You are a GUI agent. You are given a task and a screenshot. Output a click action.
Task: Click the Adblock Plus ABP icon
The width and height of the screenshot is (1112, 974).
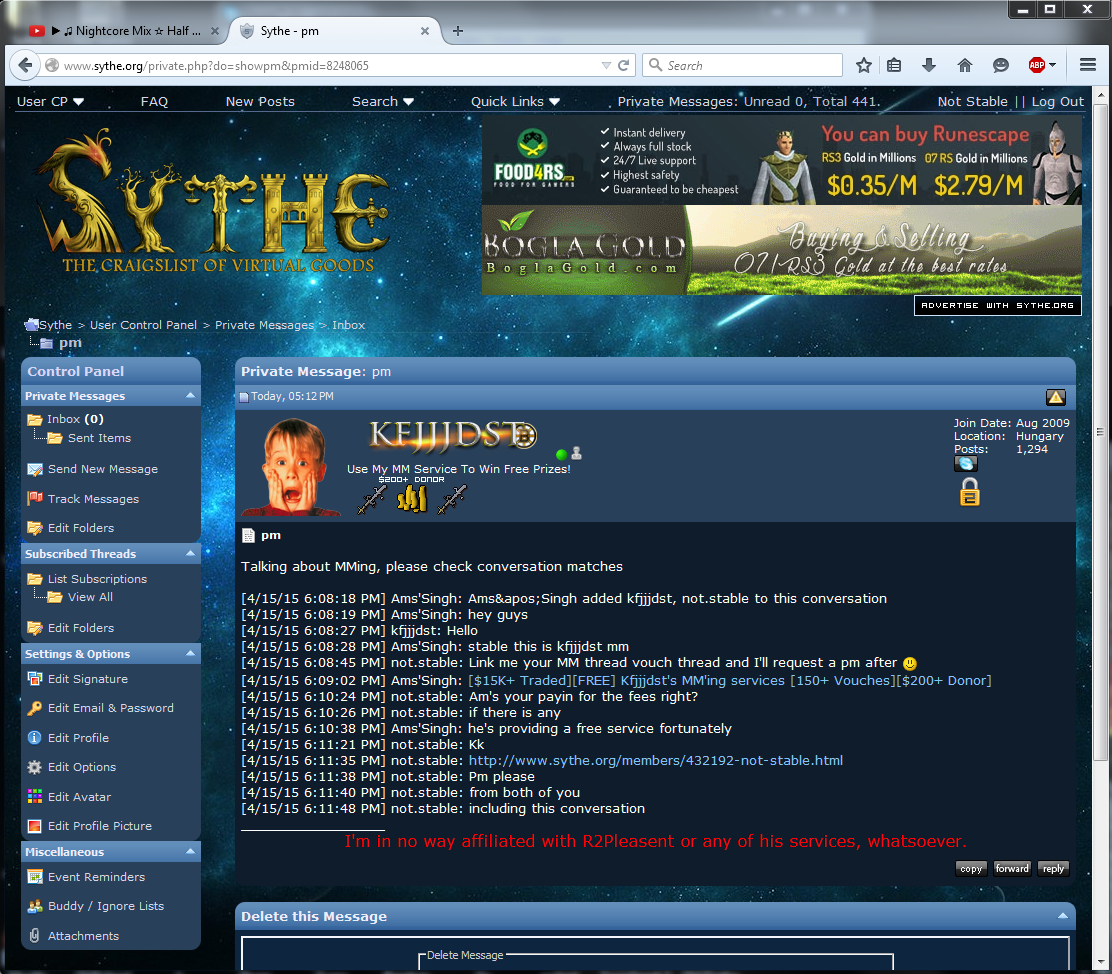(1037, 65)
